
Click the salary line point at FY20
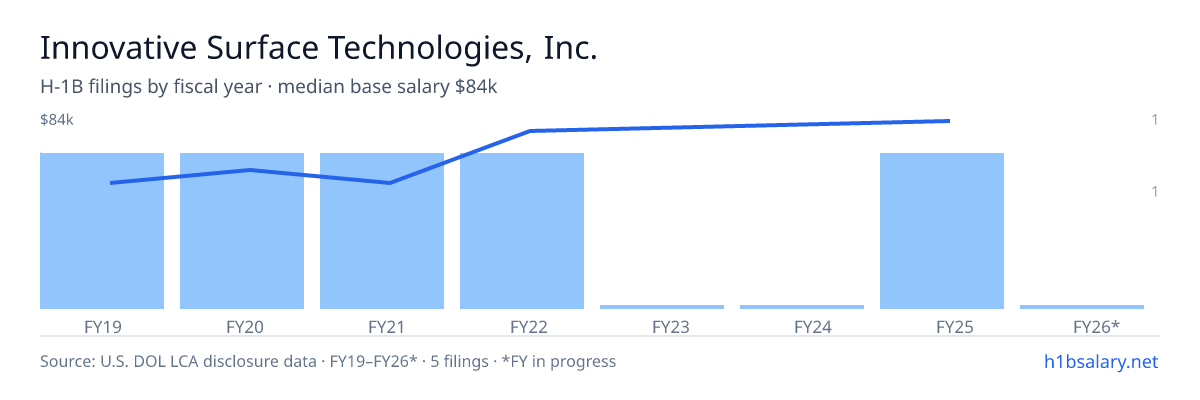pos(250,170)
